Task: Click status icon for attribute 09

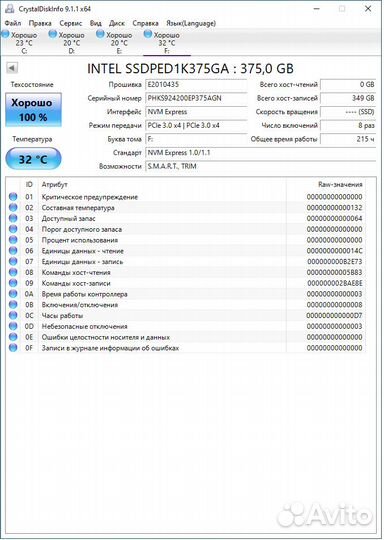Action: coord(13,283)
